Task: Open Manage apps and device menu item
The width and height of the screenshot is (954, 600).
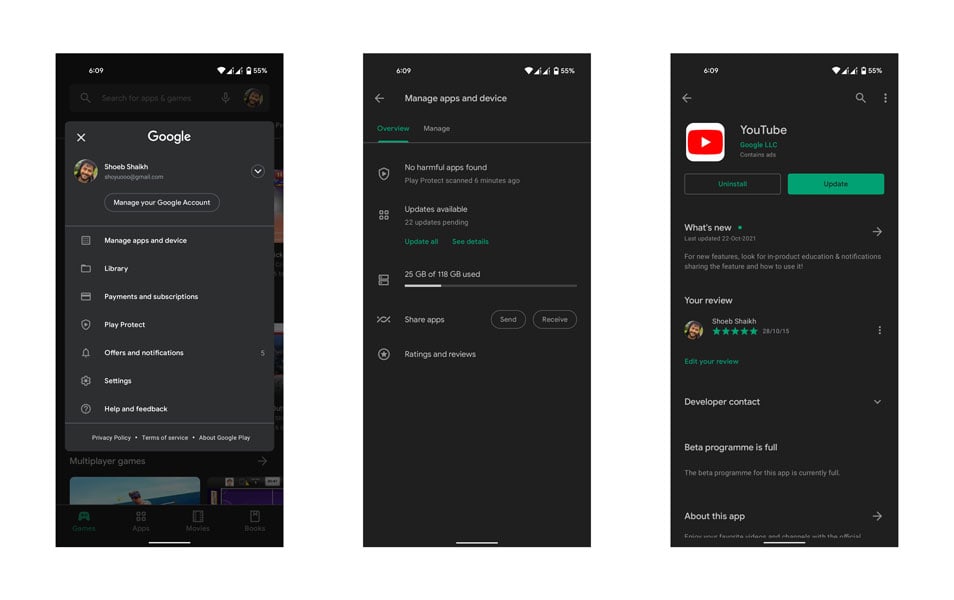Action: click(169, 240)
